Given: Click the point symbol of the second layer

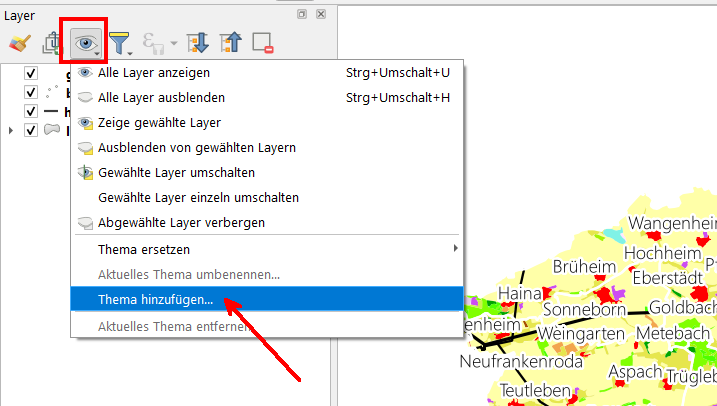Looking at the screenshot, I should coord(52,92).
